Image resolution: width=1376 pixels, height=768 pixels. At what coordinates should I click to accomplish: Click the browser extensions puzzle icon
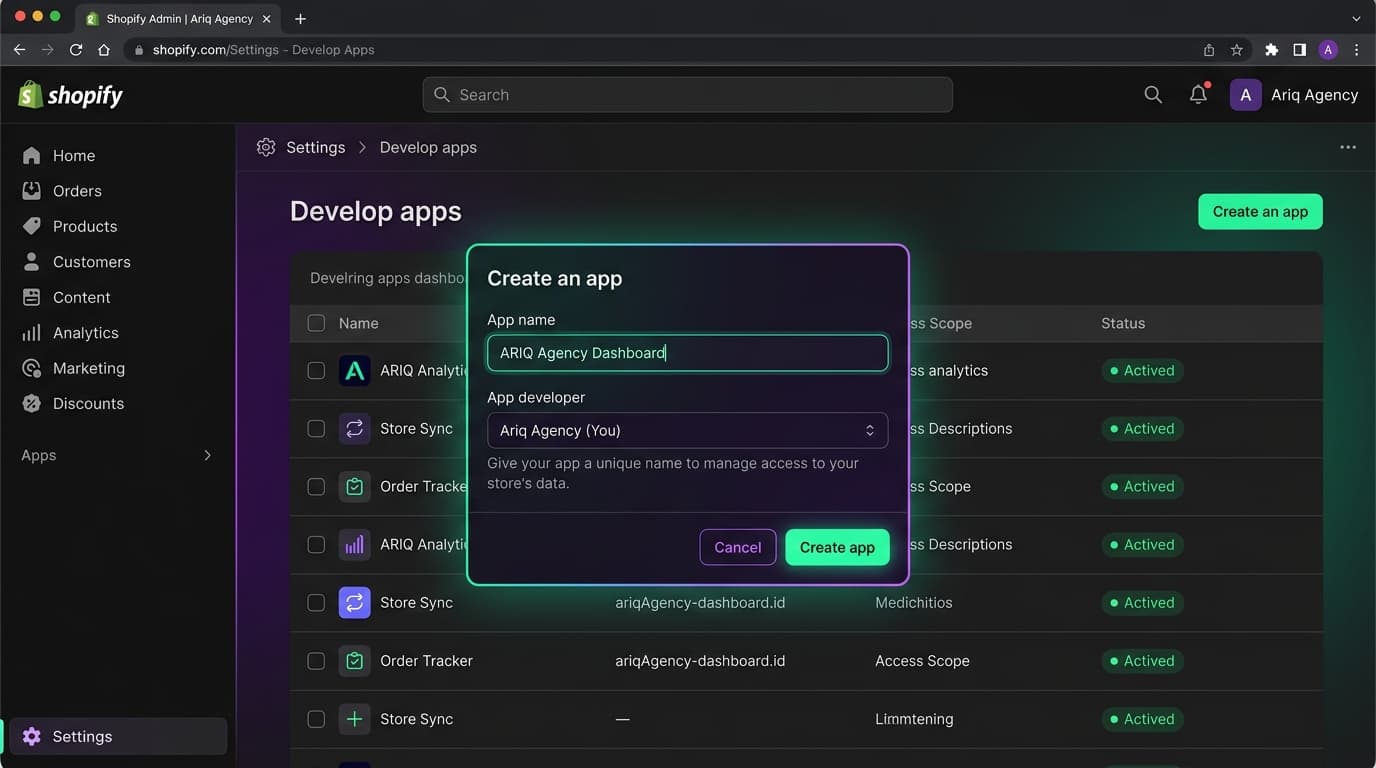(1271, 50)
